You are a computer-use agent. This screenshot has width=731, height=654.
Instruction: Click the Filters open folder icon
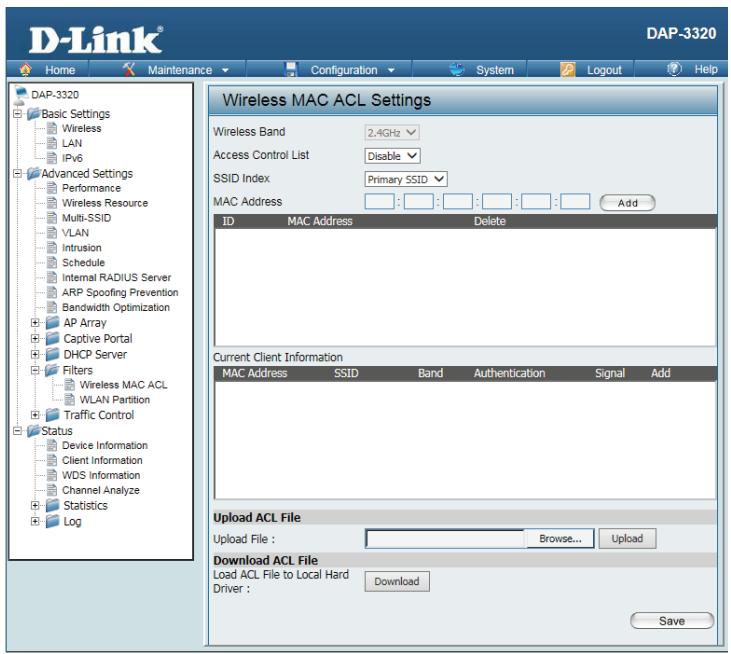coord(52,370)
